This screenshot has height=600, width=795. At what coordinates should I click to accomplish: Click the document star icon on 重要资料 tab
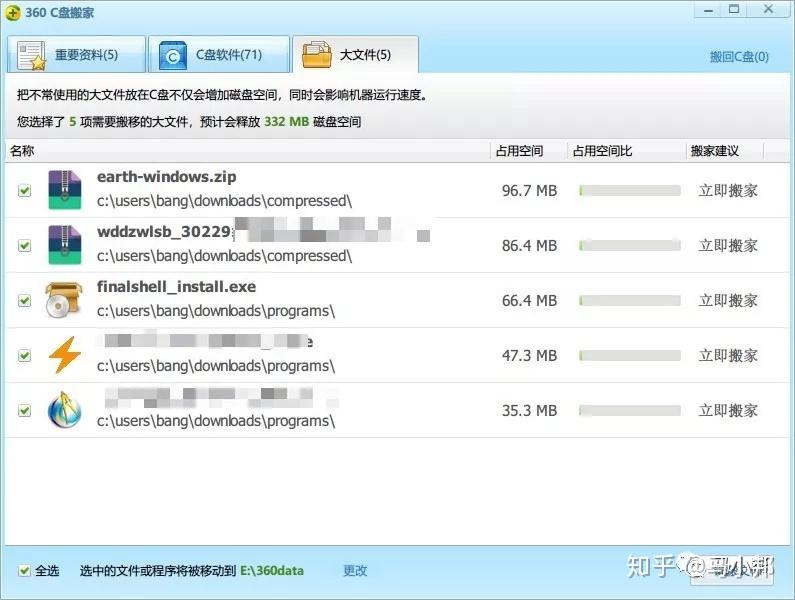point(31,55)
